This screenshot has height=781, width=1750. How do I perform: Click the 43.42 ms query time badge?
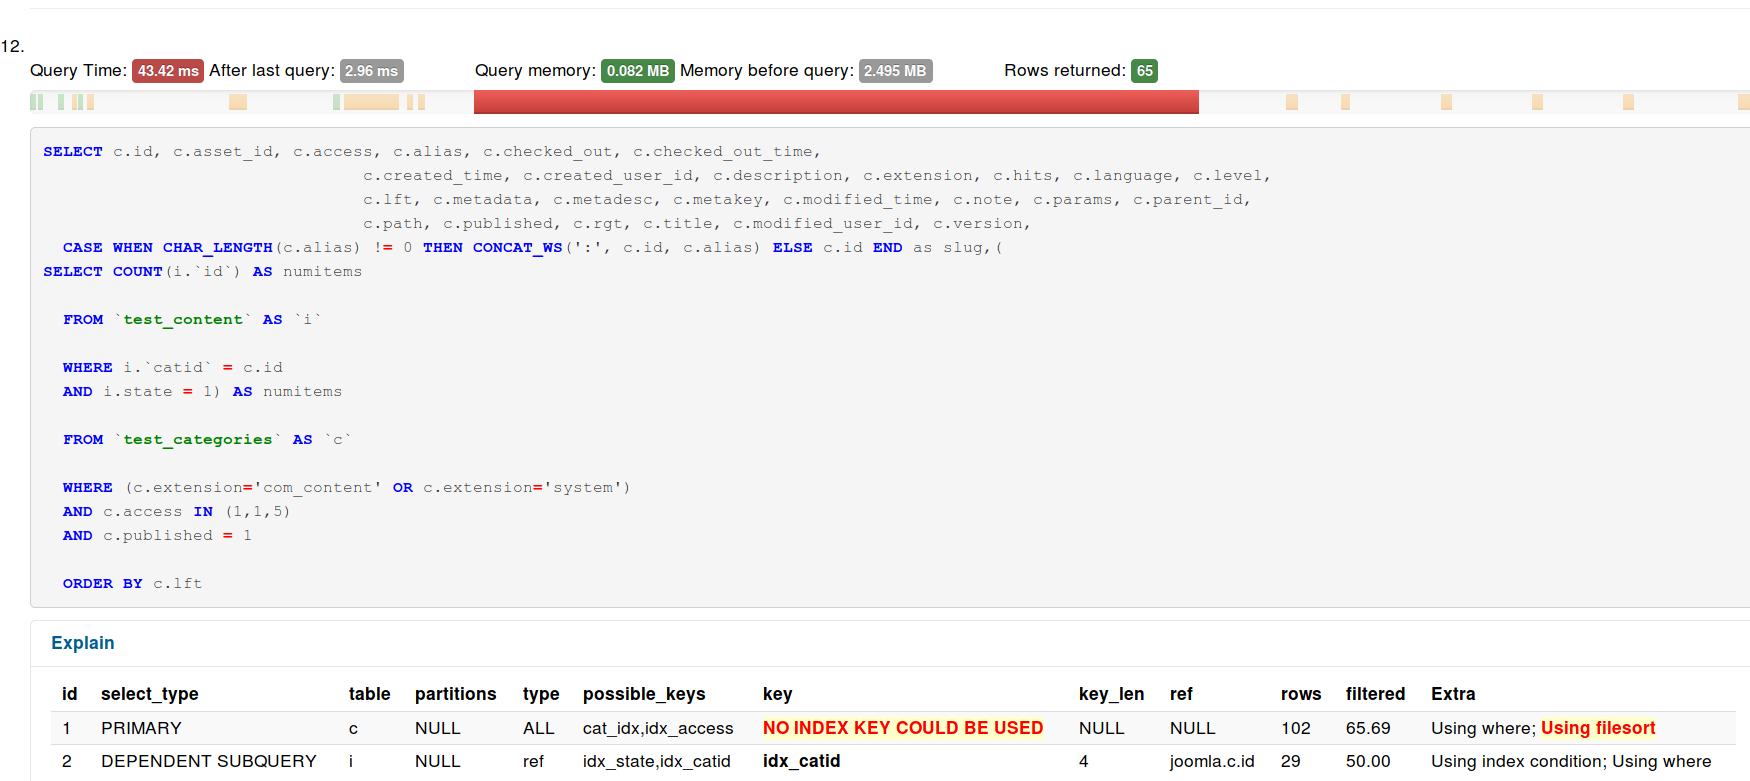click(168, 71)
